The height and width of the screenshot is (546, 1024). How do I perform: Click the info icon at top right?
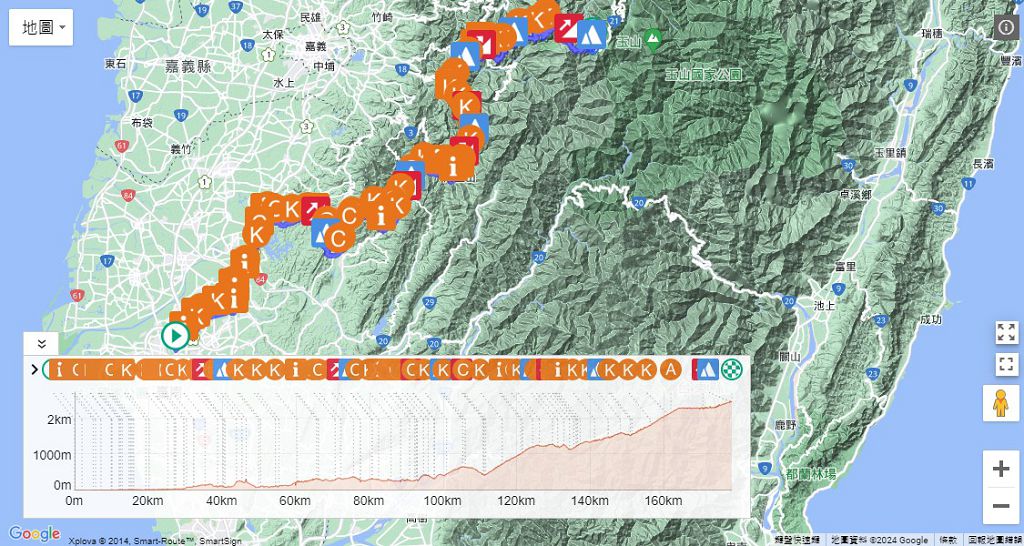pos(1006,27)
